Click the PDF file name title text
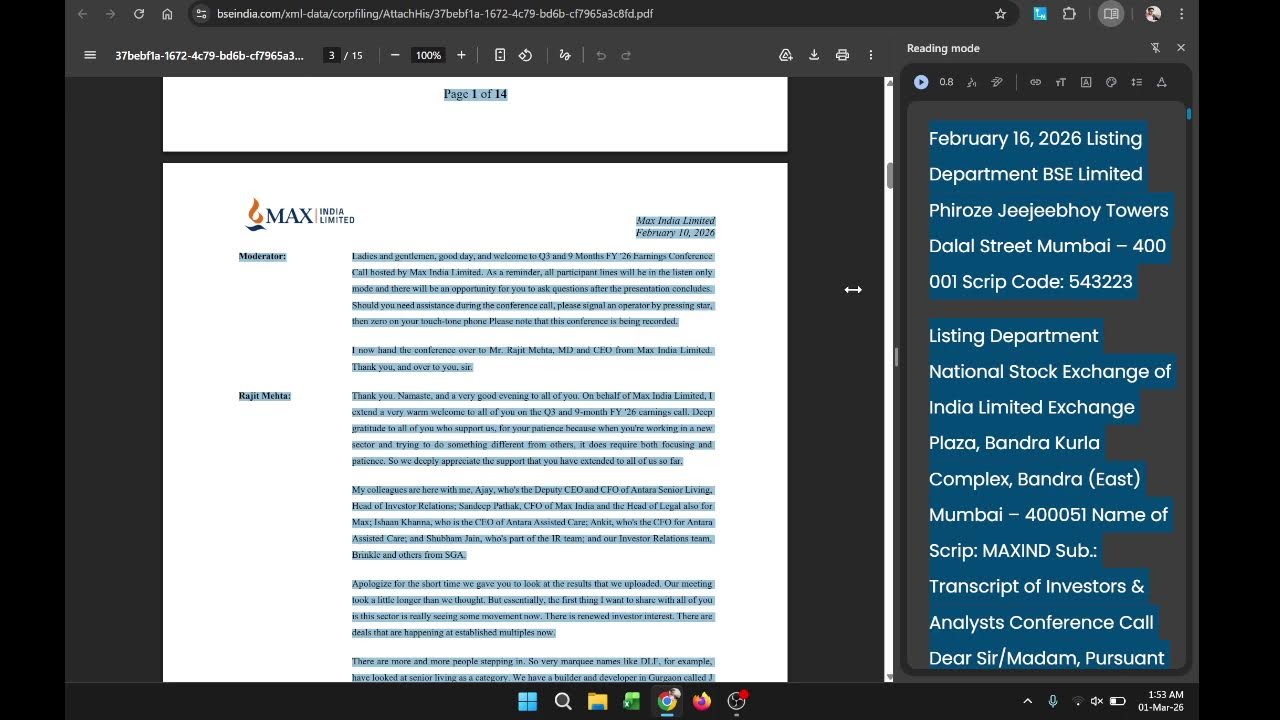The image size is (1280, 720). [209, 55]
